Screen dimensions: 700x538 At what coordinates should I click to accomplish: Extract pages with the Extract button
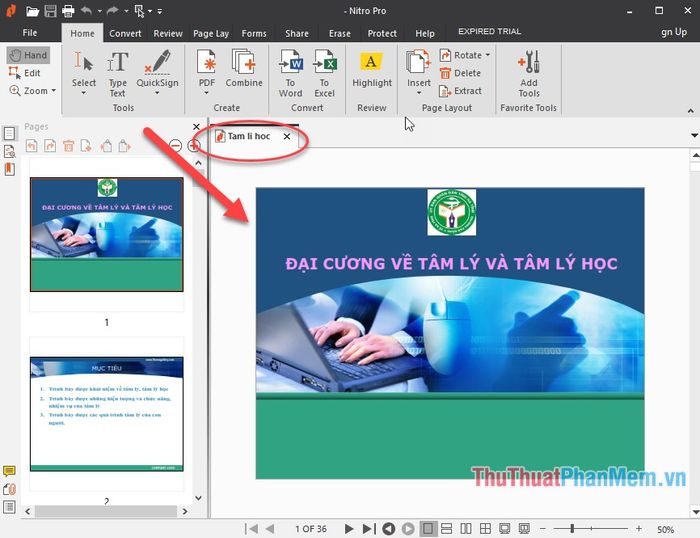point(461,91)
